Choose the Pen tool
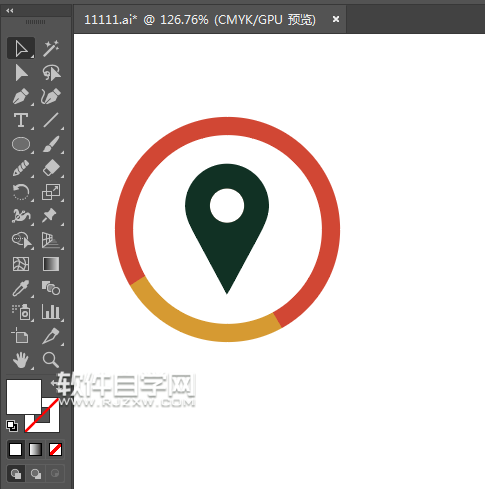 click(21, 97)
